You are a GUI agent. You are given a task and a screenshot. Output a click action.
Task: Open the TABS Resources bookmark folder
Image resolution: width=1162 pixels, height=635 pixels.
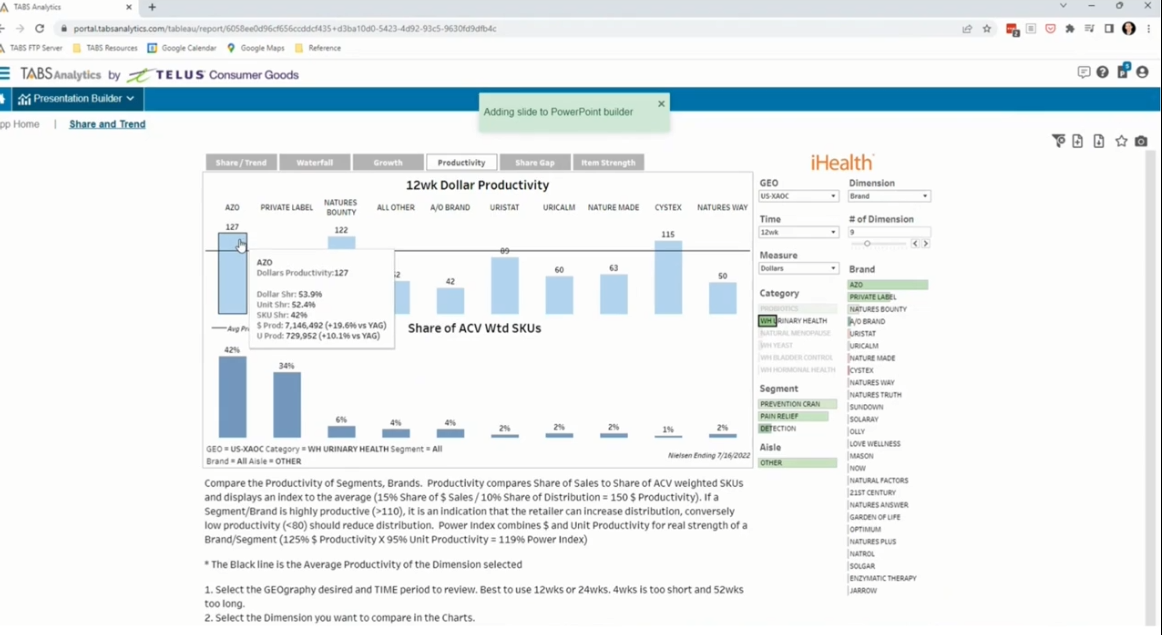pyautogui.click(x=105, y=48)
